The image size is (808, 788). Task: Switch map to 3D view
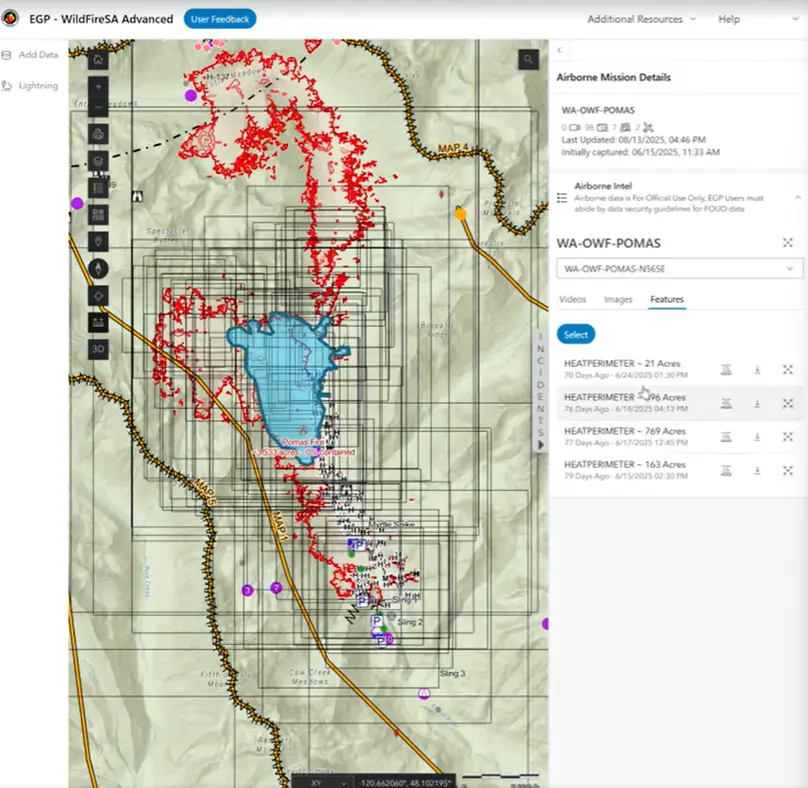(x=98, y=349)
